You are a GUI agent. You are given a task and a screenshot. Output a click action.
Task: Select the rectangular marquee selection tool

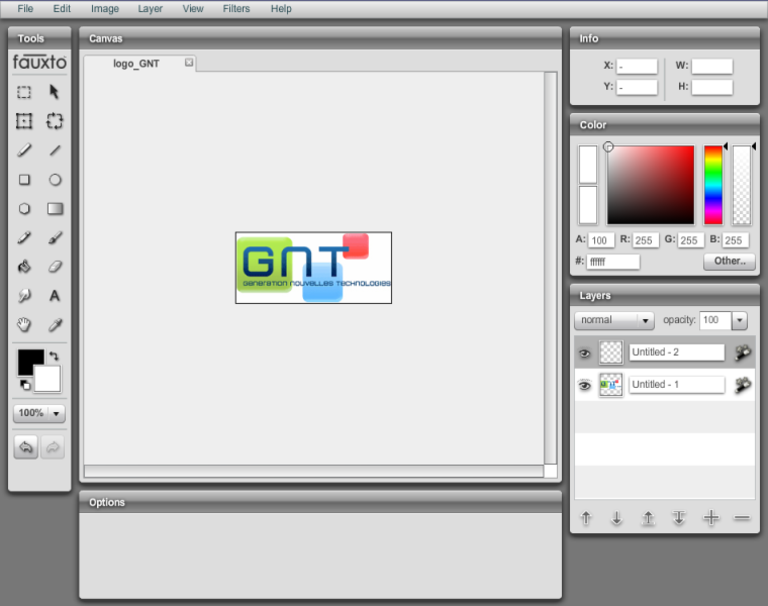pos(24,92)
